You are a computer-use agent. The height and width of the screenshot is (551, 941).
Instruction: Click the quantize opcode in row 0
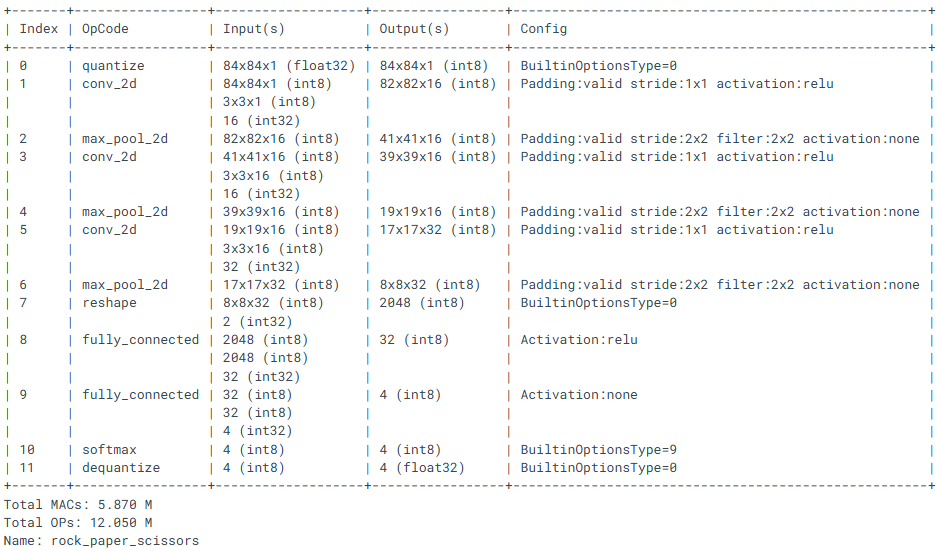pyautogui.click(x=113, y=66)
